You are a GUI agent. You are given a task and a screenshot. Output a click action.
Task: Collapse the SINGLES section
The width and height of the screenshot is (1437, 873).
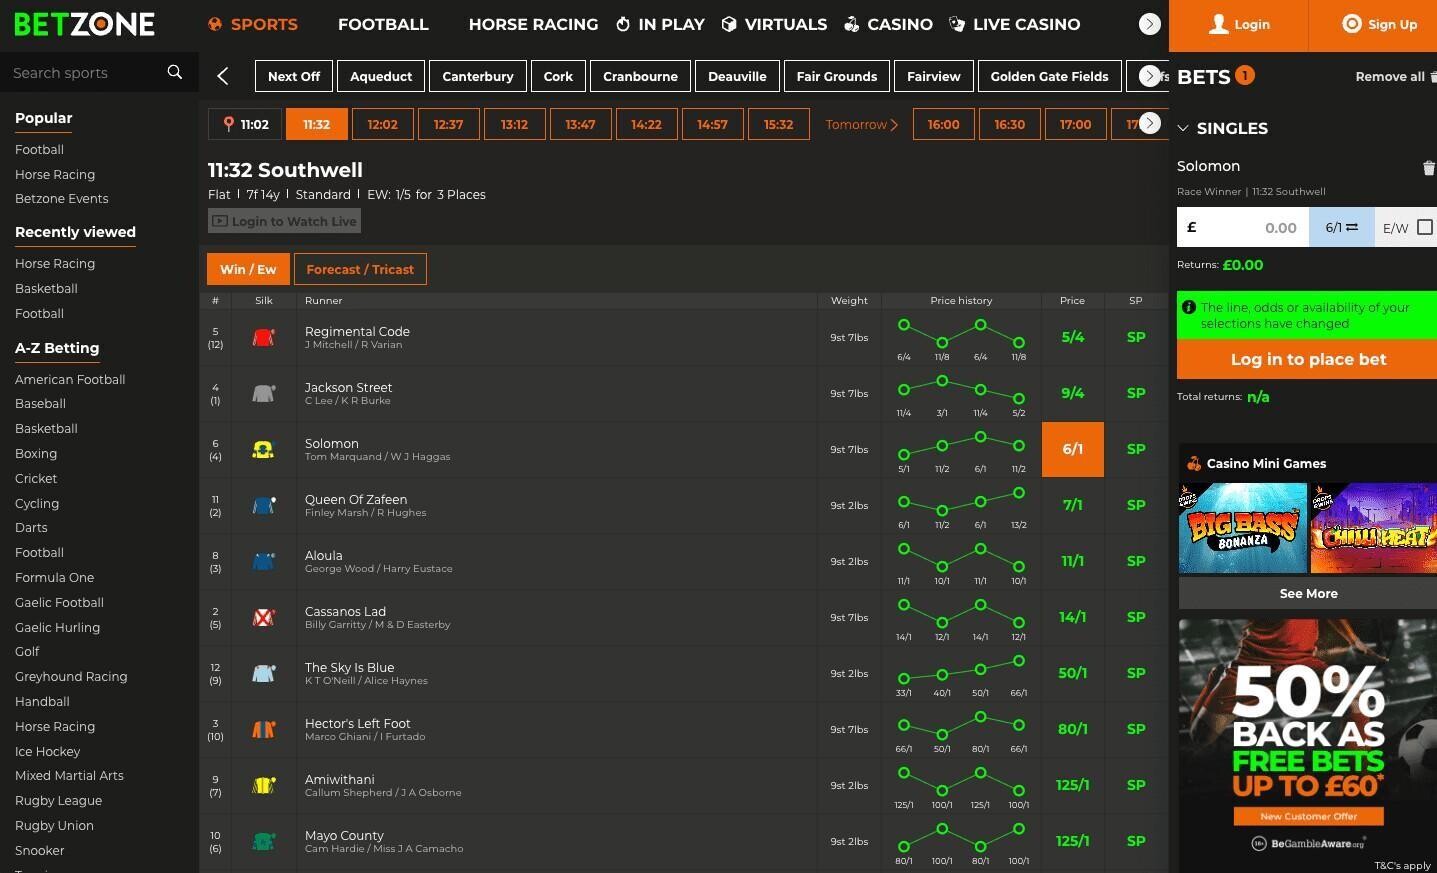point(1223,128)
